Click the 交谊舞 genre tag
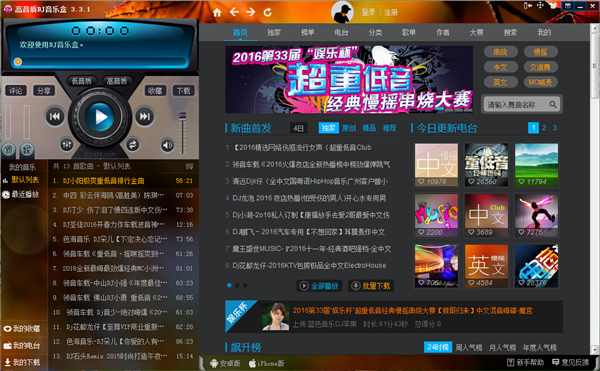 [x=540, y=67]
